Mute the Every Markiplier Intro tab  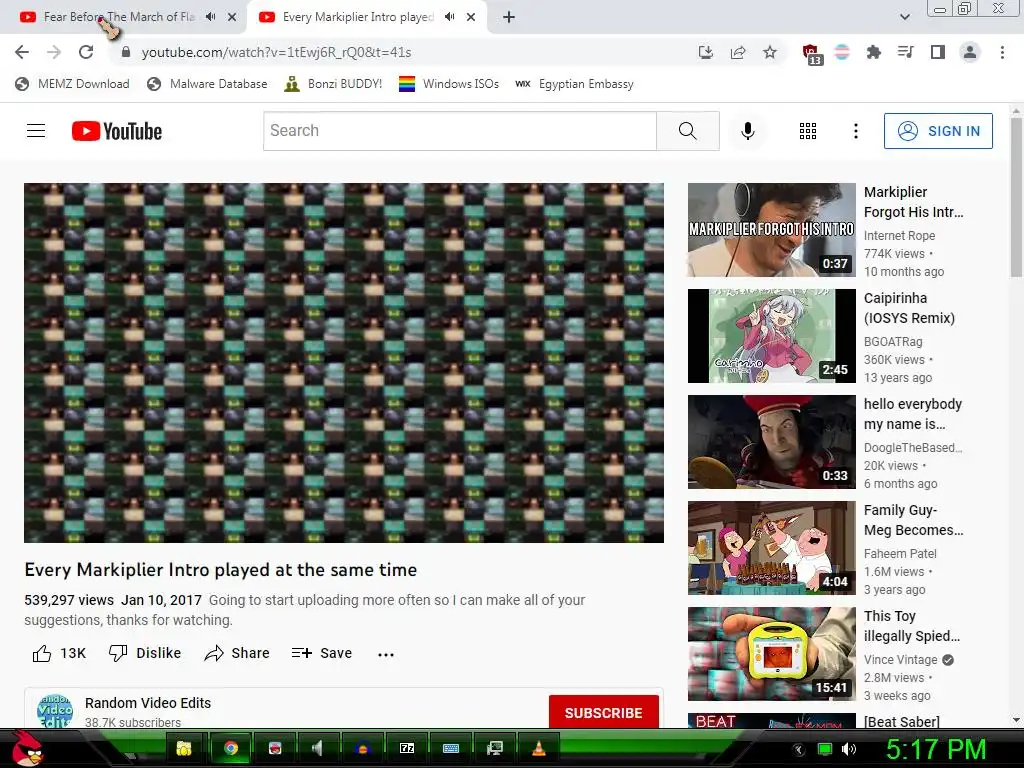[x=449, y=17]
